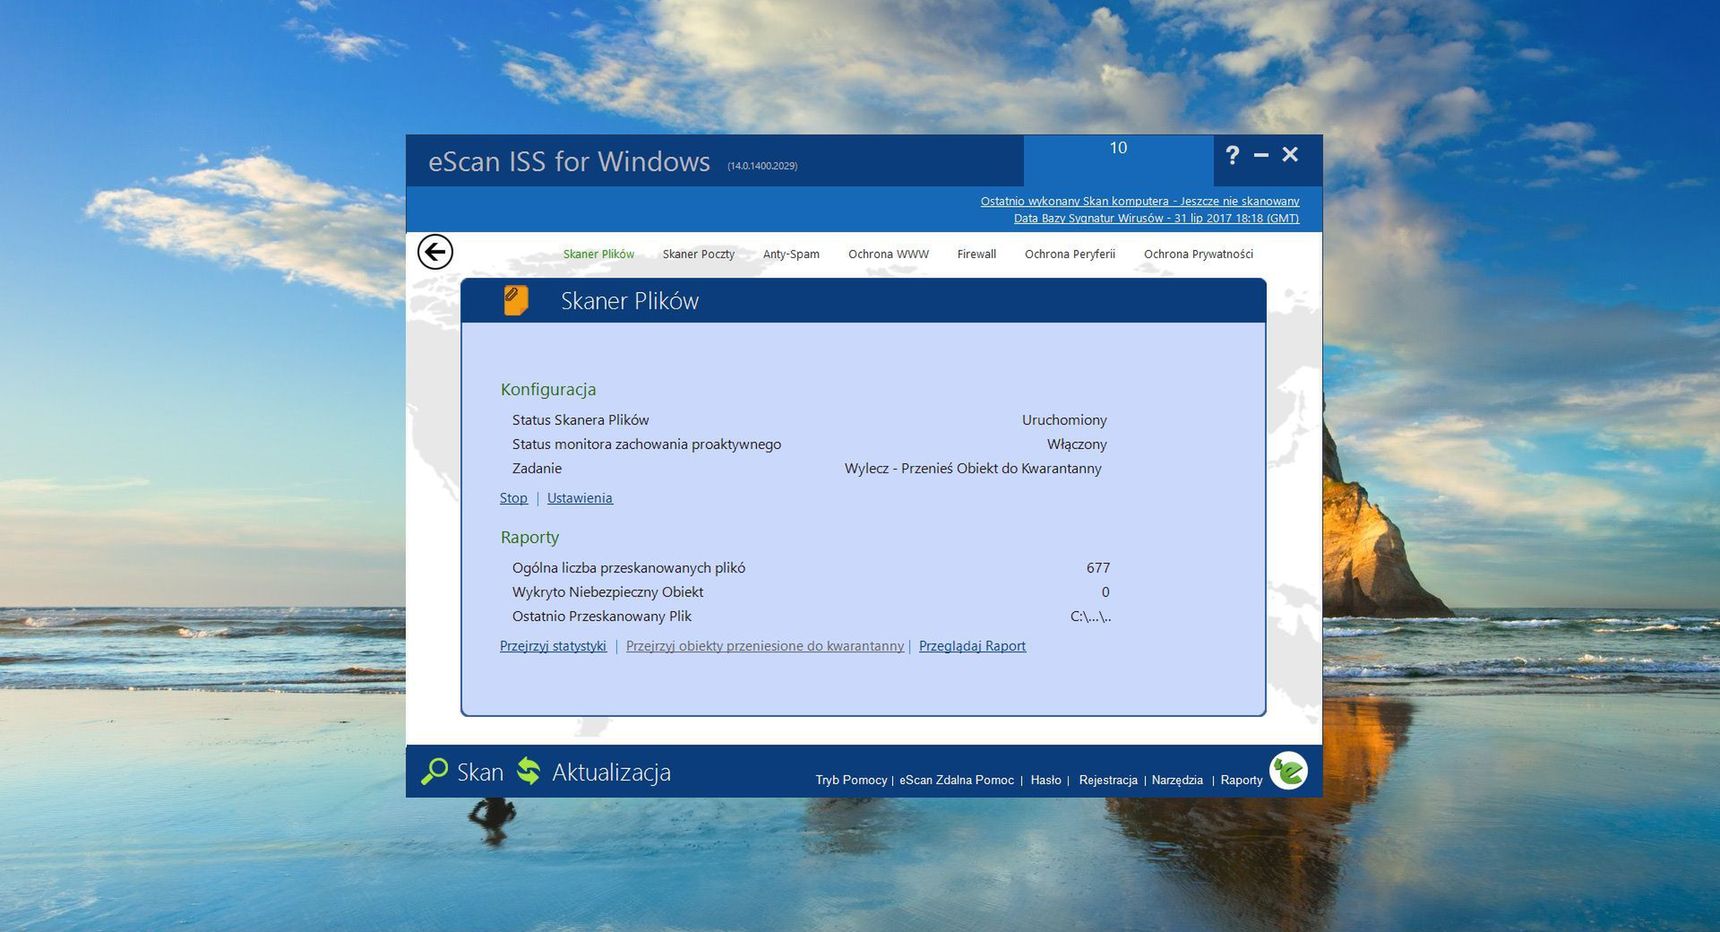Click the number 10 in the title bar

pos(1118,148)
